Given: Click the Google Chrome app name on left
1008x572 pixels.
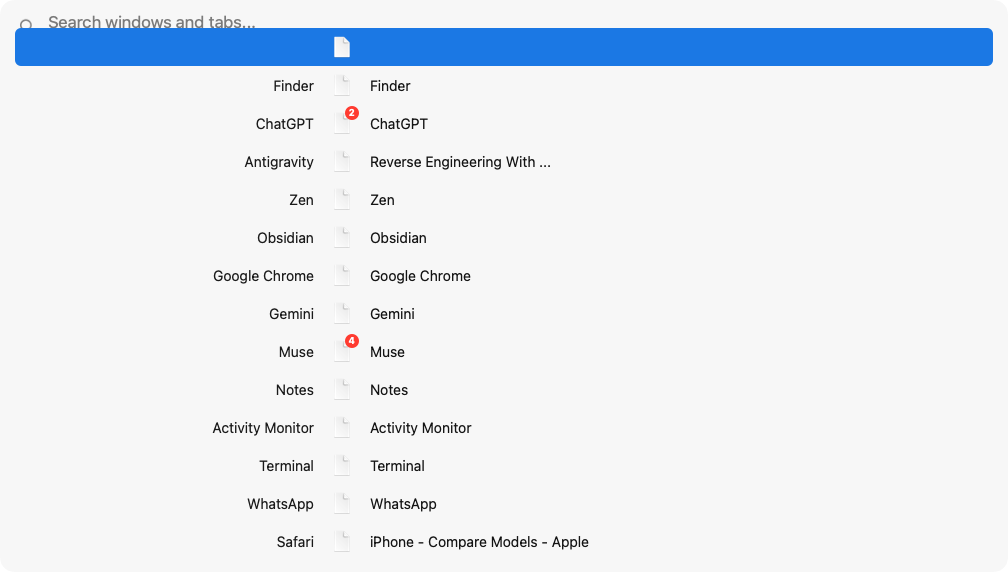Looking at the screenshot, I should [x=263, y=276].
